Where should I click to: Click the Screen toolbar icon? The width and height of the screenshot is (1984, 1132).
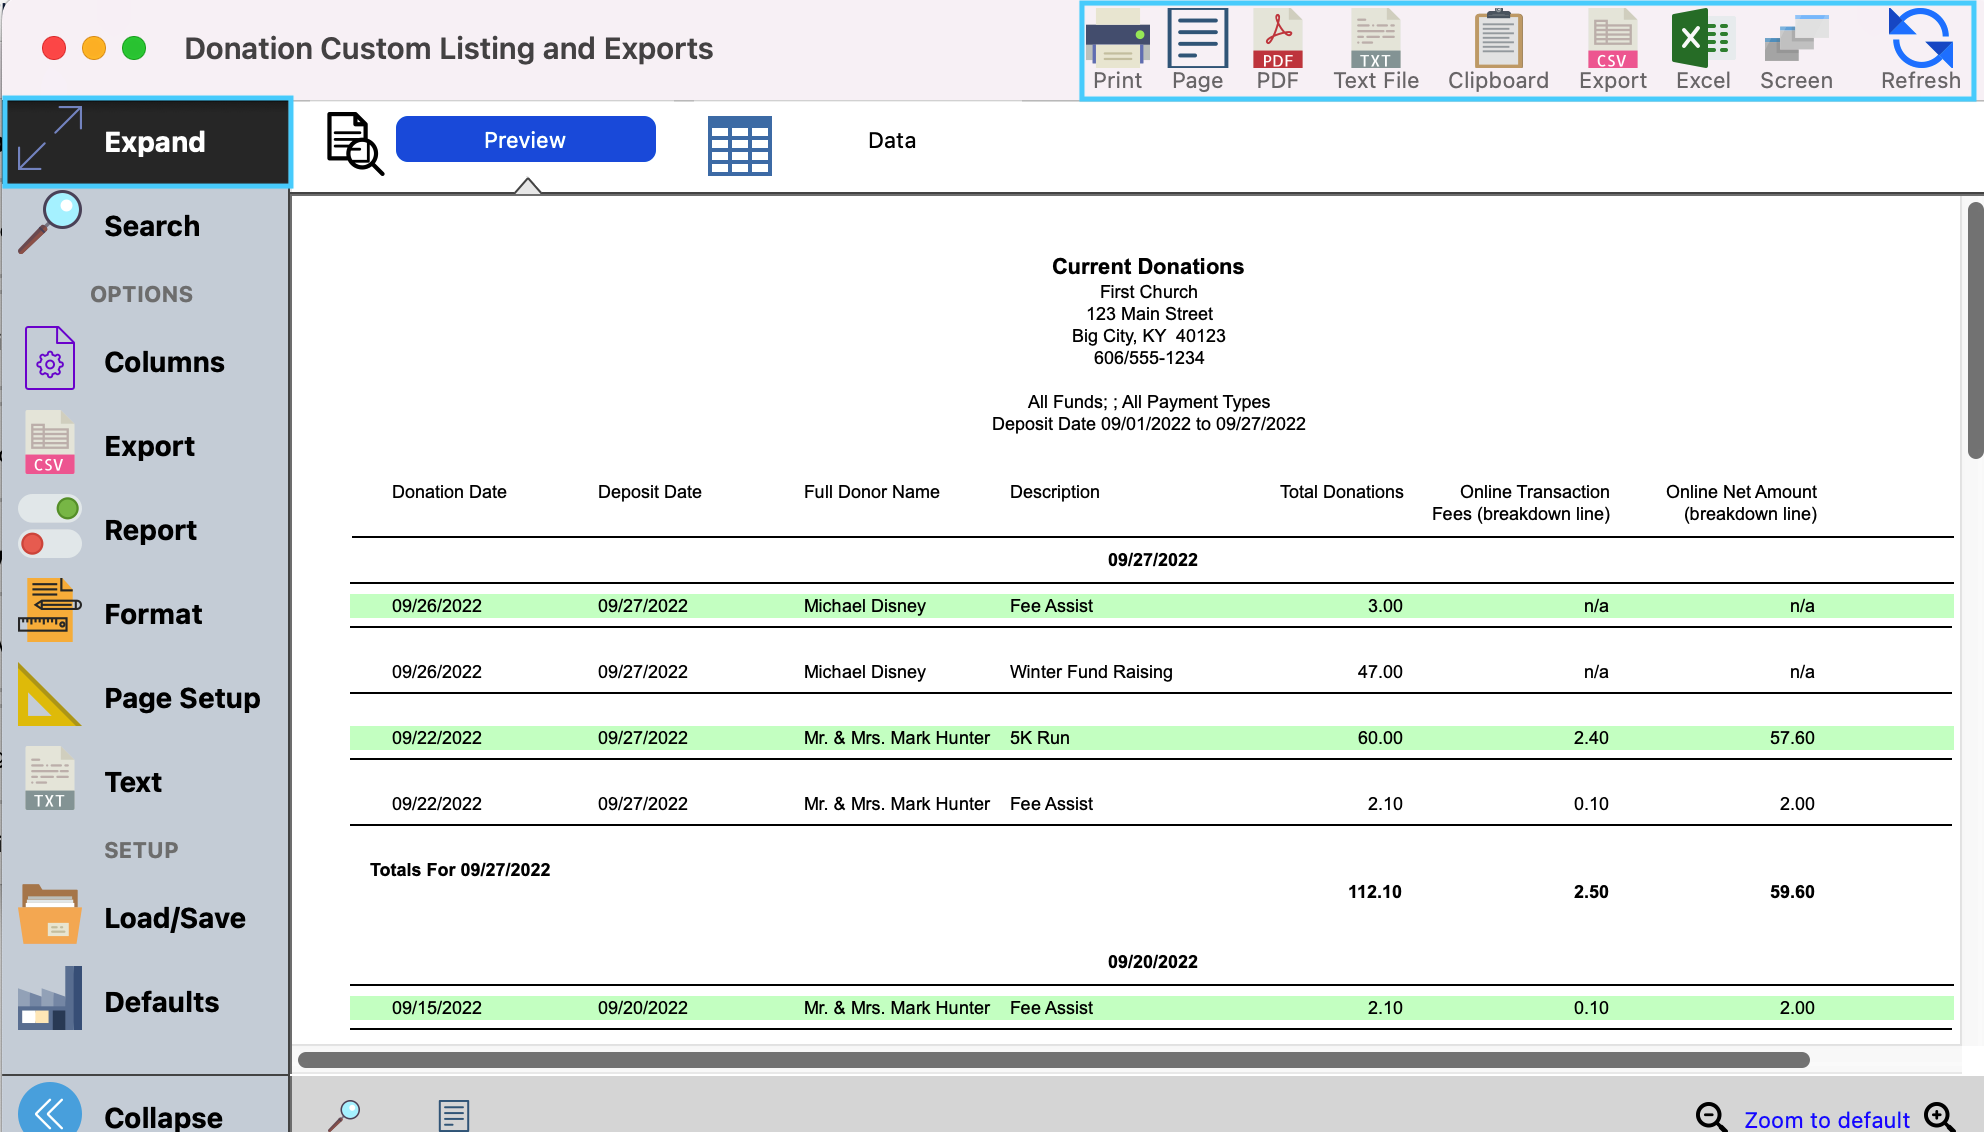(x=1796, y=38)
